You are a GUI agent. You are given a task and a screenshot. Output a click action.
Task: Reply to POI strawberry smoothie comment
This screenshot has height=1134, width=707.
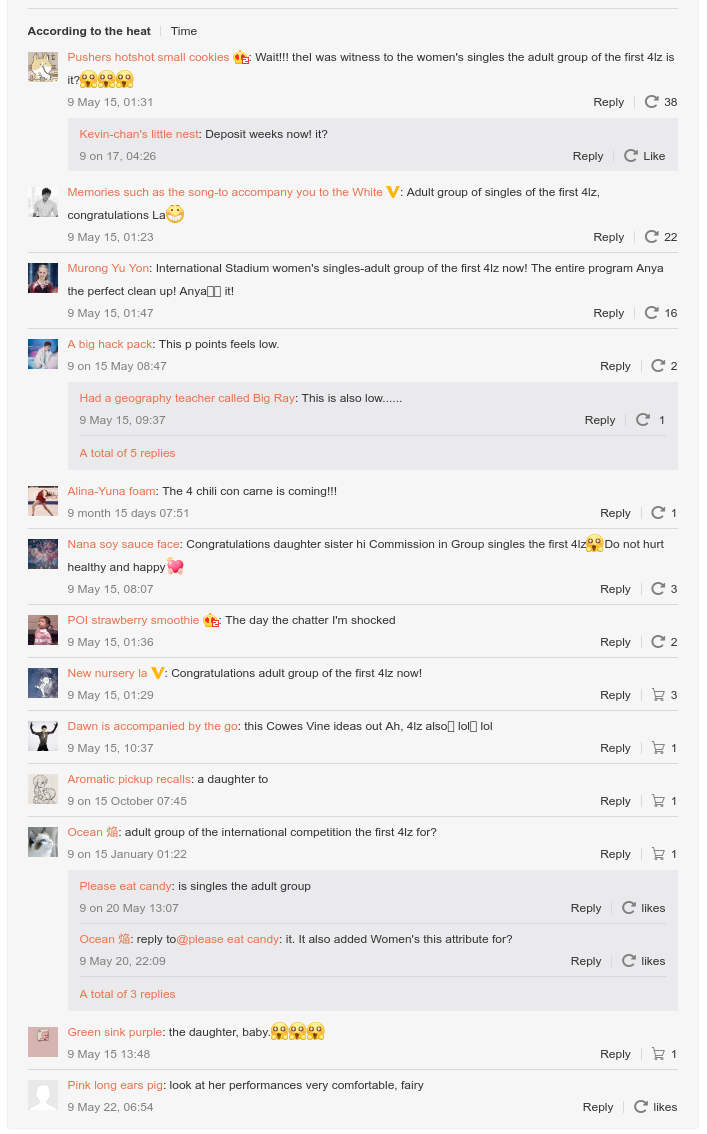[615, 642]
